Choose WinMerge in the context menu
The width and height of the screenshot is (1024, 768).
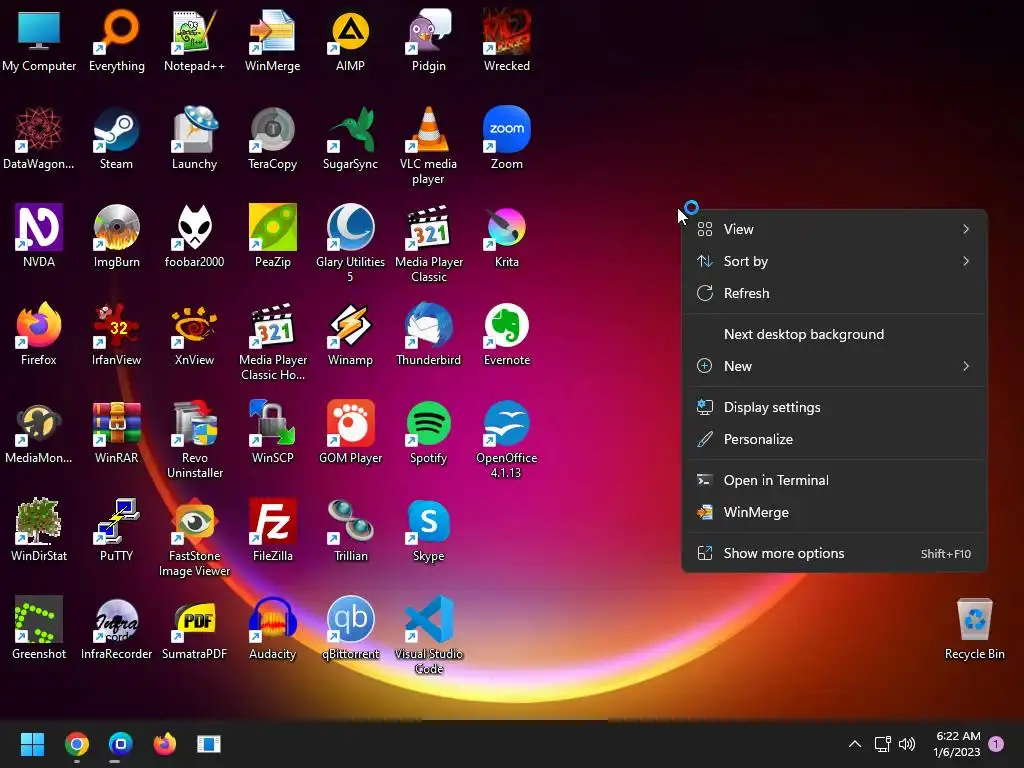pyautogui.click(x=834, y=513)
